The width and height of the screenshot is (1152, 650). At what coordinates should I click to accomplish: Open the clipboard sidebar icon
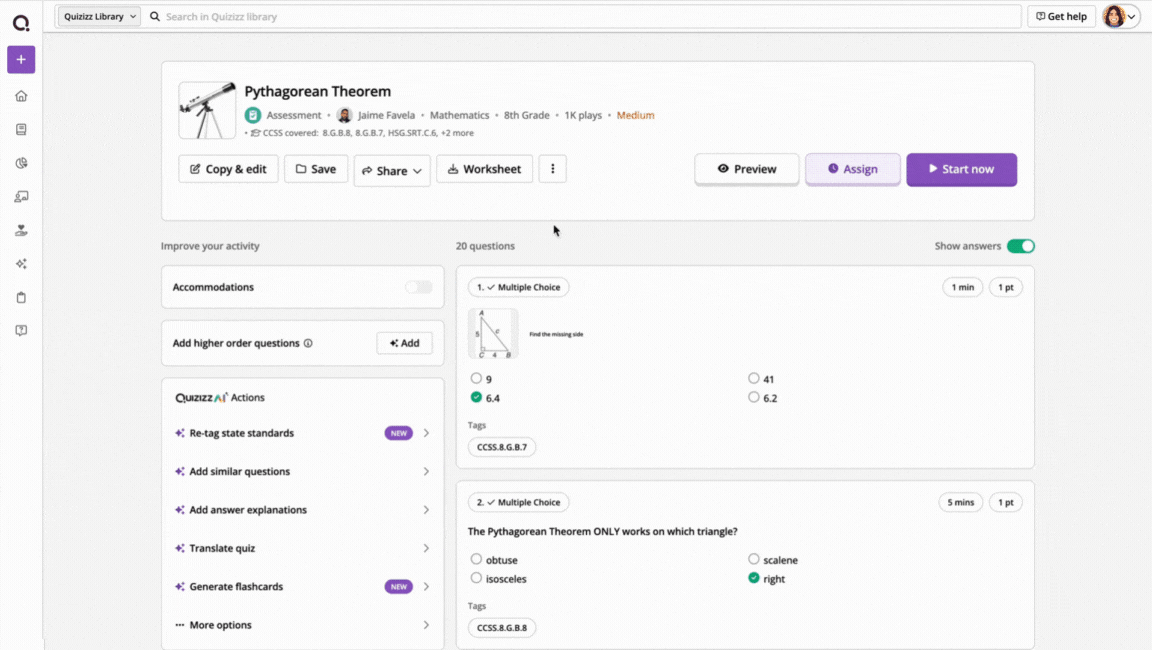point(21,297)
